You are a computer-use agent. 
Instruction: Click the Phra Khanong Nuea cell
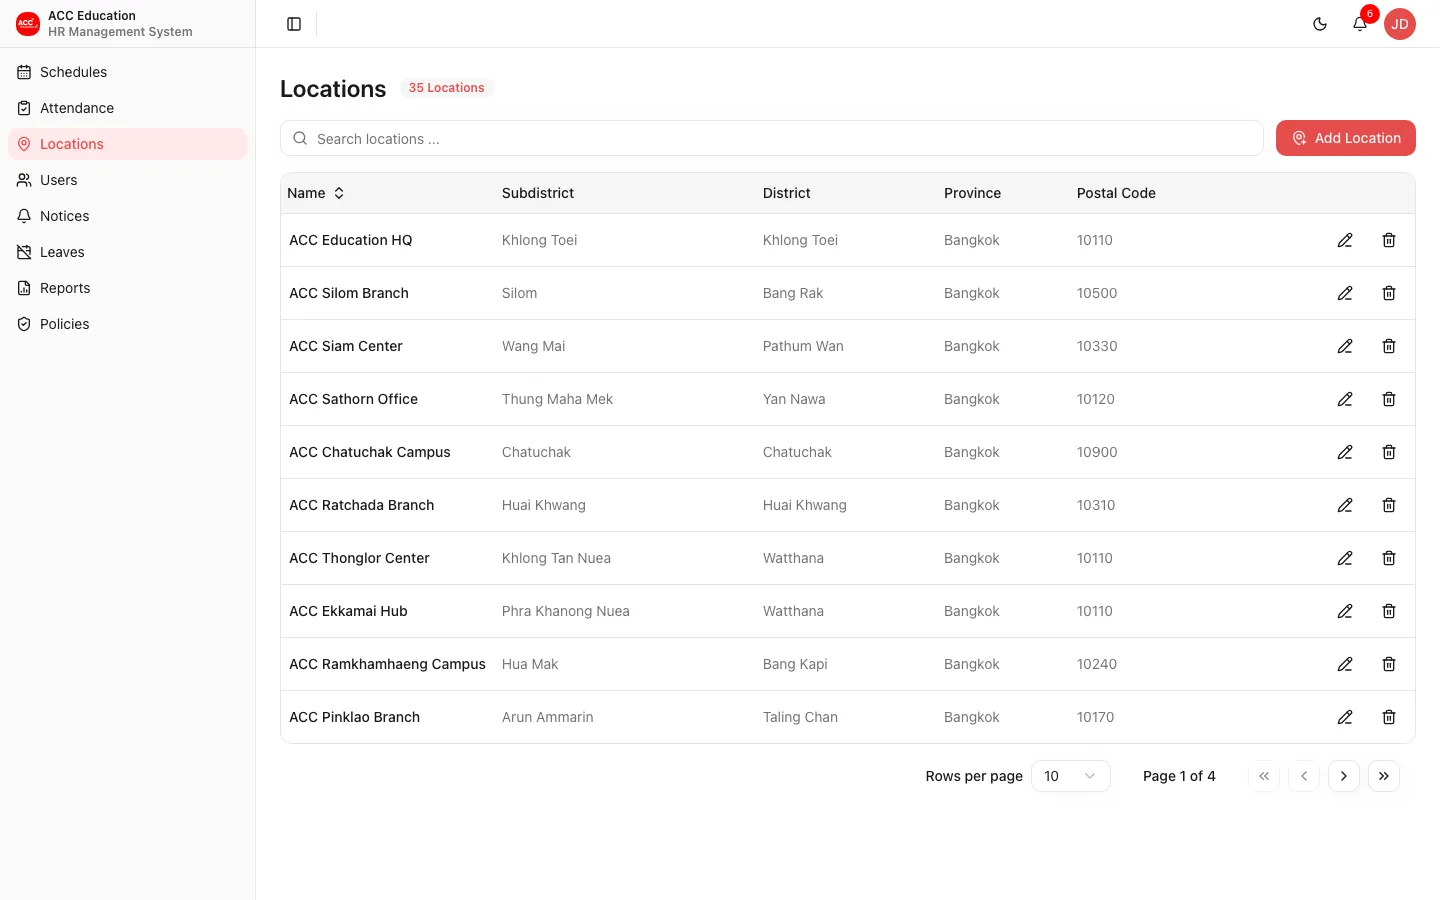point(566,611)
